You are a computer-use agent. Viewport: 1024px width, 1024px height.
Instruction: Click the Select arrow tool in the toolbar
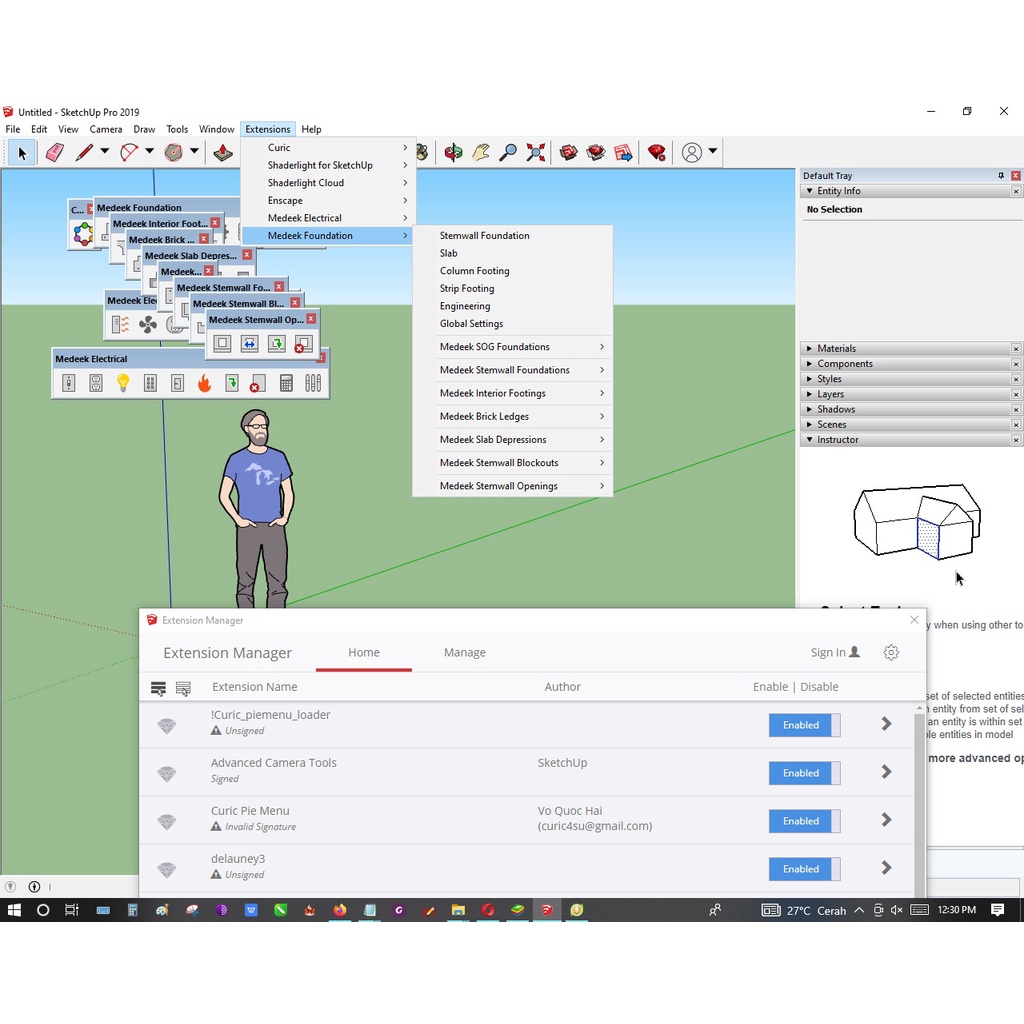(21, 152)
